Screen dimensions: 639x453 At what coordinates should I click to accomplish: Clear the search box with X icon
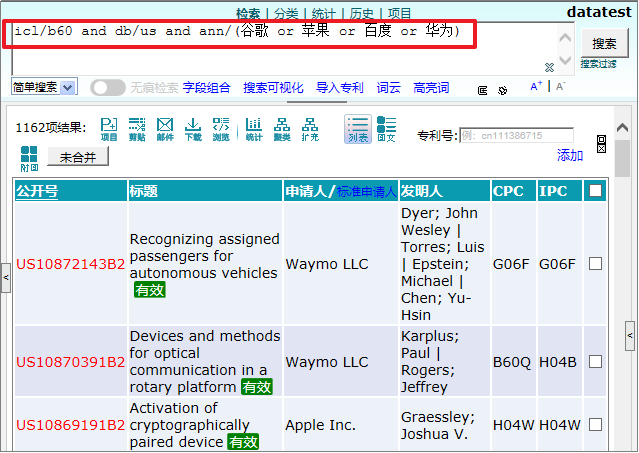pyautogui.click(x=549, y=67)
